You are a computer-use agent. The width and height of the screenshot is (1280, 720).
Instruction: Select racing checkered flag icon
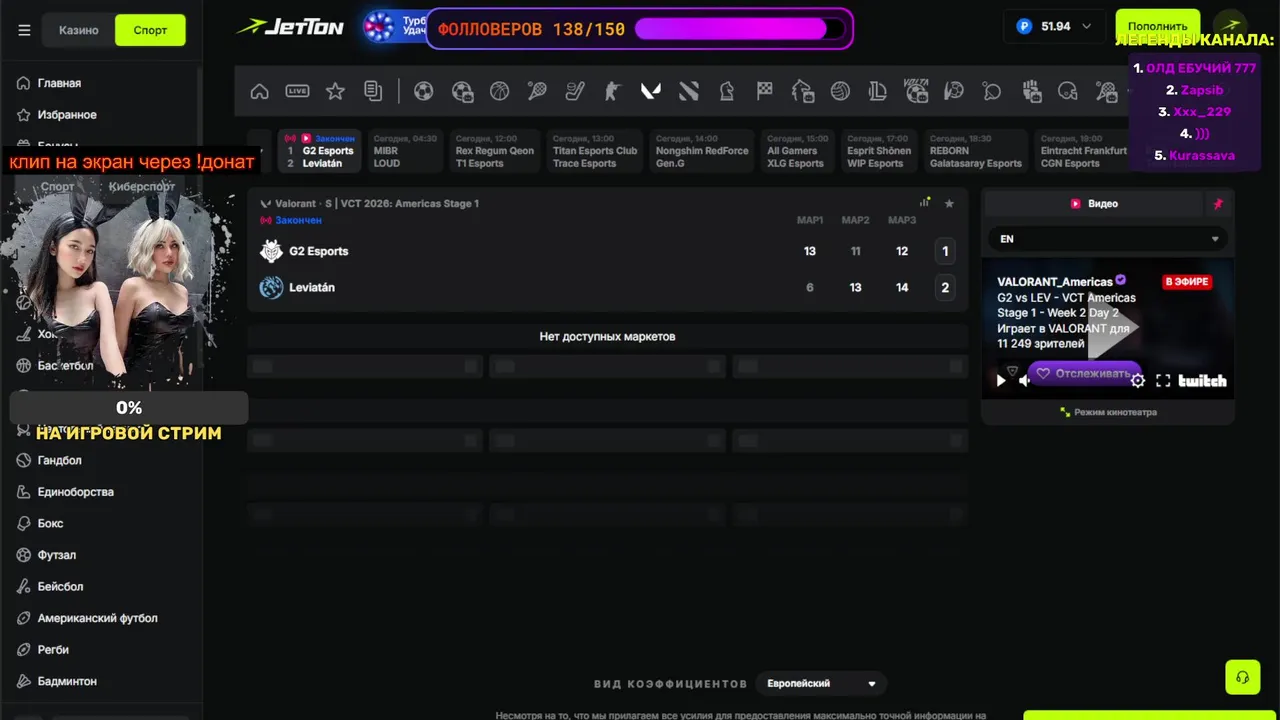(x=765, y=92)
